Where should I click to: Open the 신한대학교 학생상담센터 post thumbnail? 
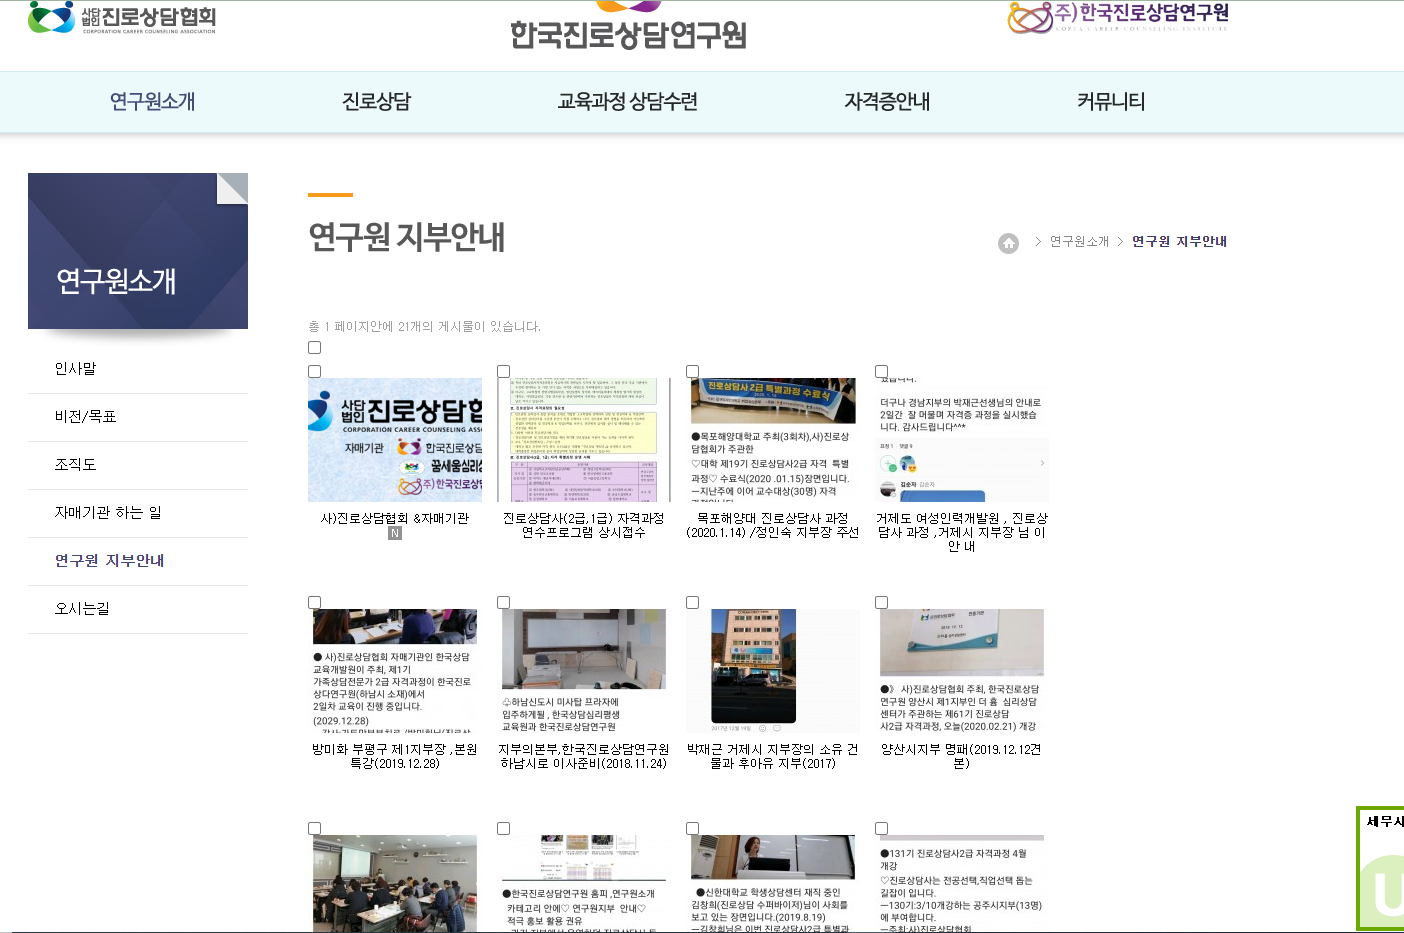(773, 883)
